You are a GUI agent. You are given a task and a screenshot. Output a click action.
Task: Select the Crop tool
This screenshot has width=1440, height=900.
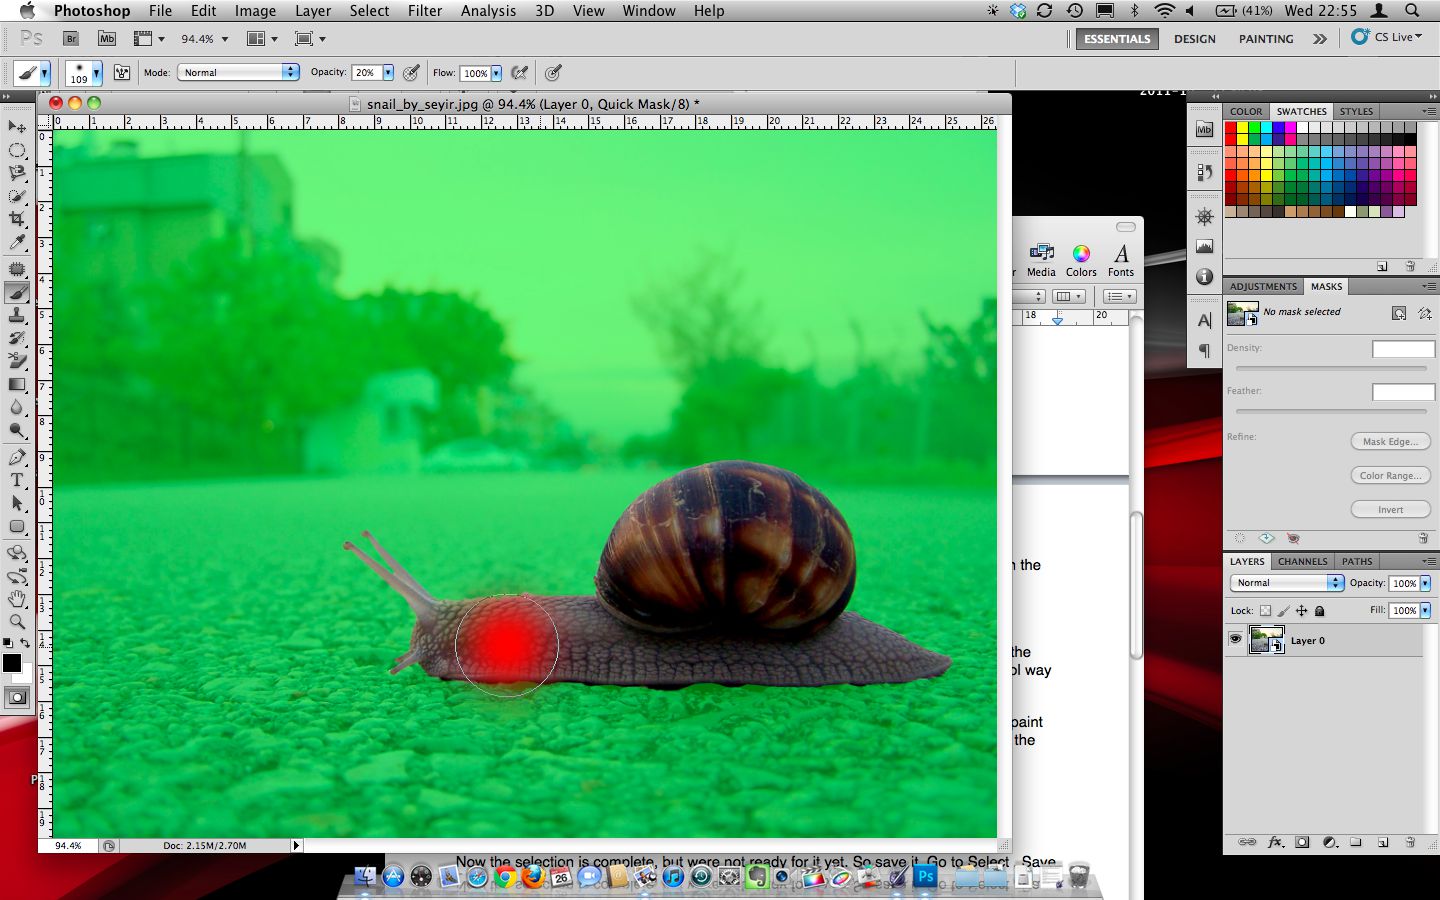[17, 219]
